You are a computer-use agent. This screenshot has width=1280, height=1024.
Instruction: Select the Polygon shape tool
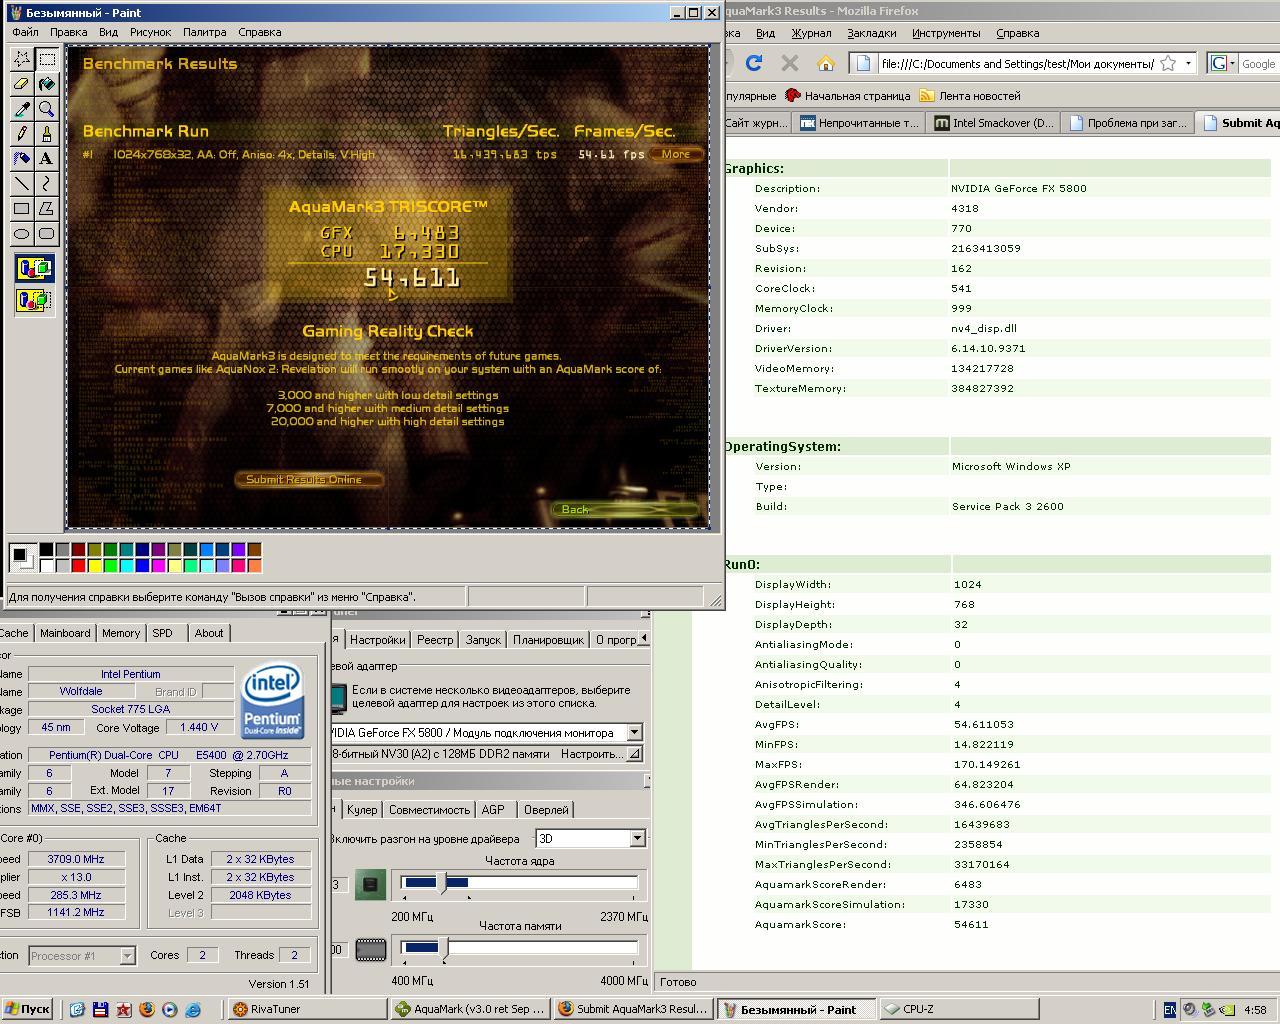point(46,209)
